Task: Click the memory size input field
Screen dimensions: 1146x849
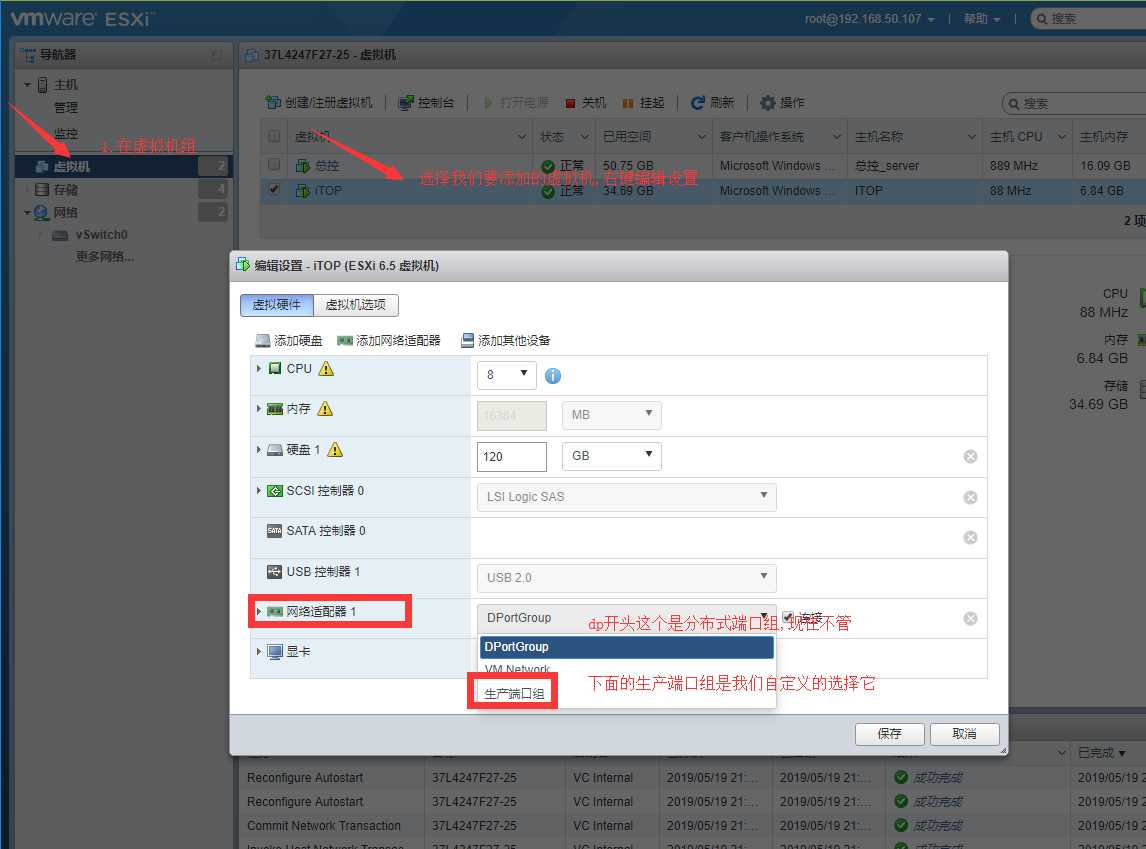Action: pyautogui.click(x=512, y=416)
